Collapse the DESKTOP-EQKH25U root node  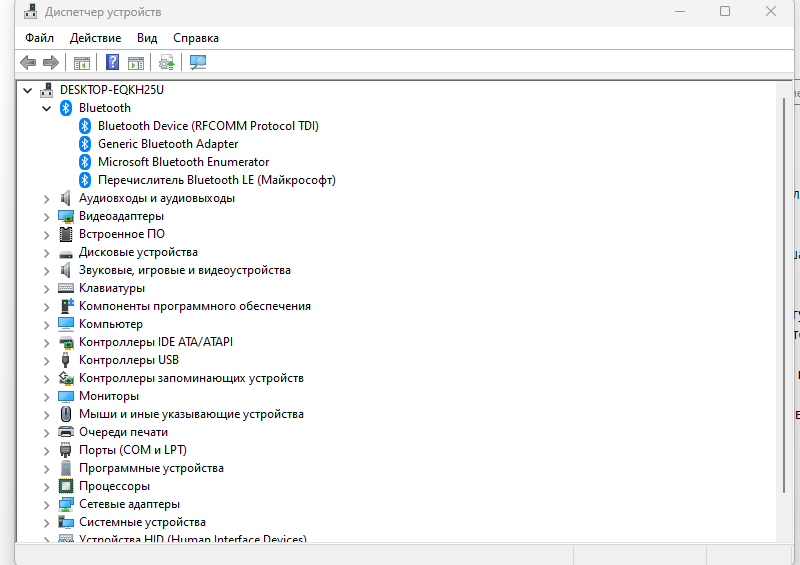tap(28, 91)
